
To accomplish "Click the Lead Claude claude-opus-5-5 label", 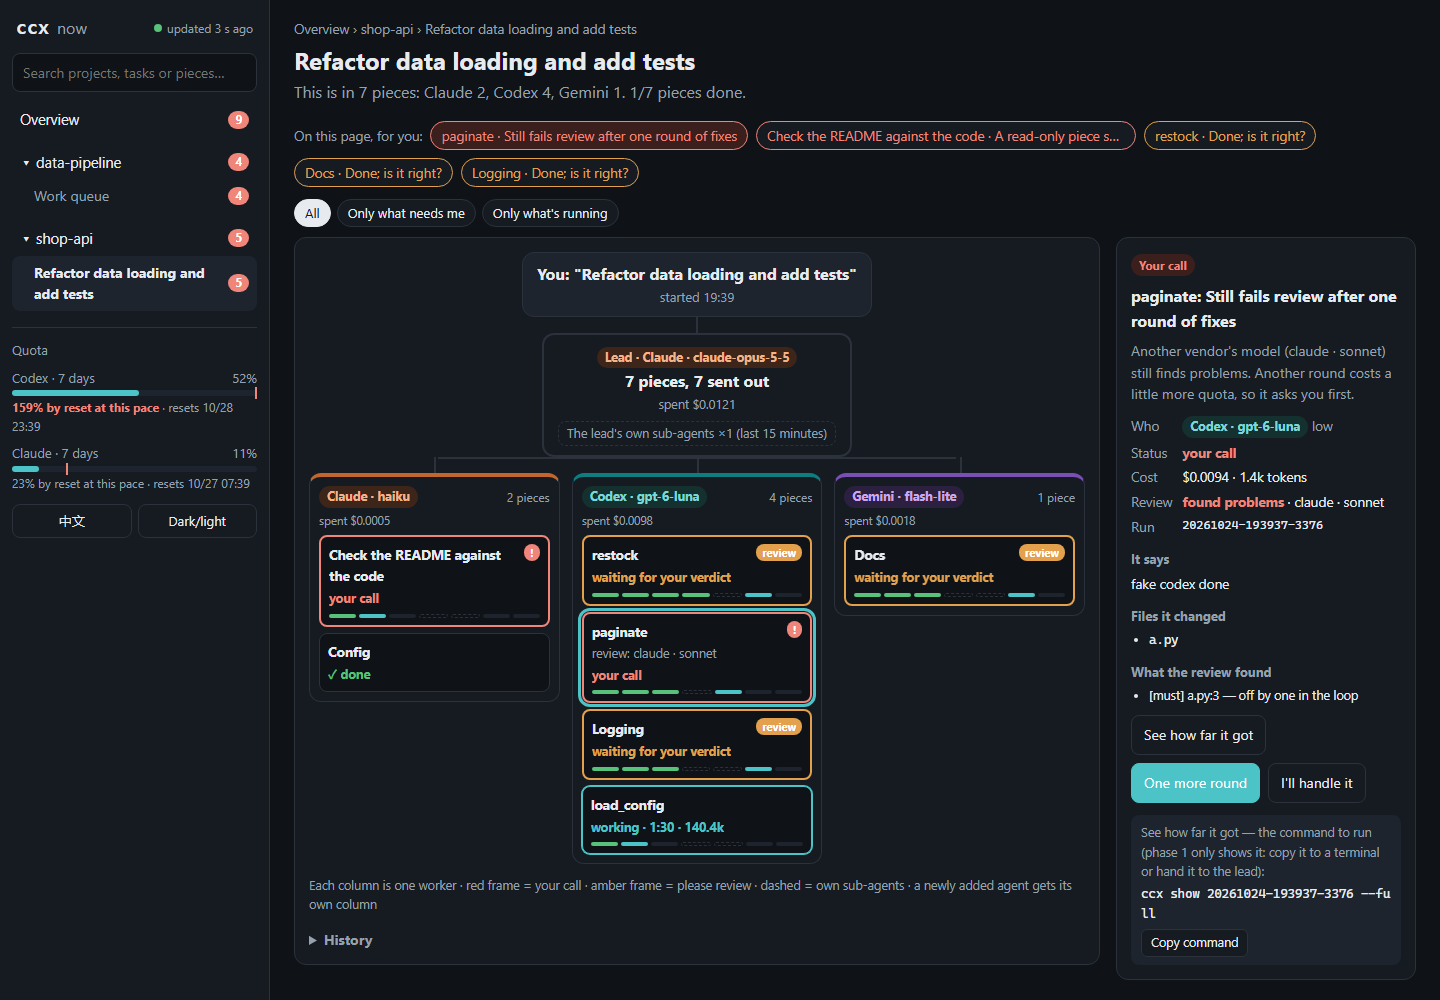I will pos(697,357).
